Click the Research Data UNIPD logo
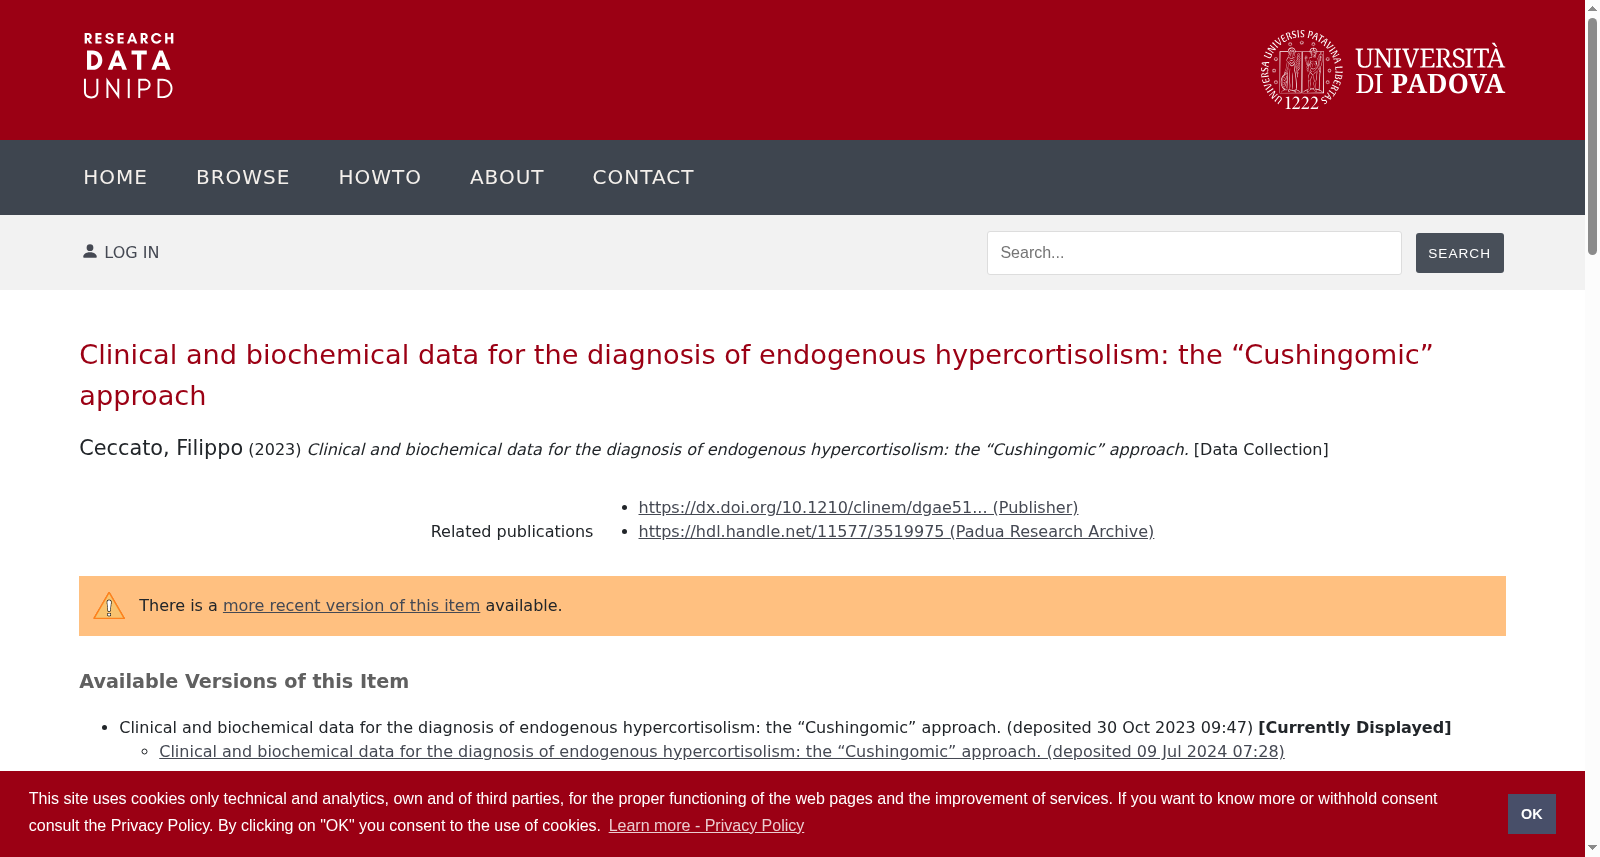The width and height of the screenshot is (1600, 857). (x=129, y=66)
